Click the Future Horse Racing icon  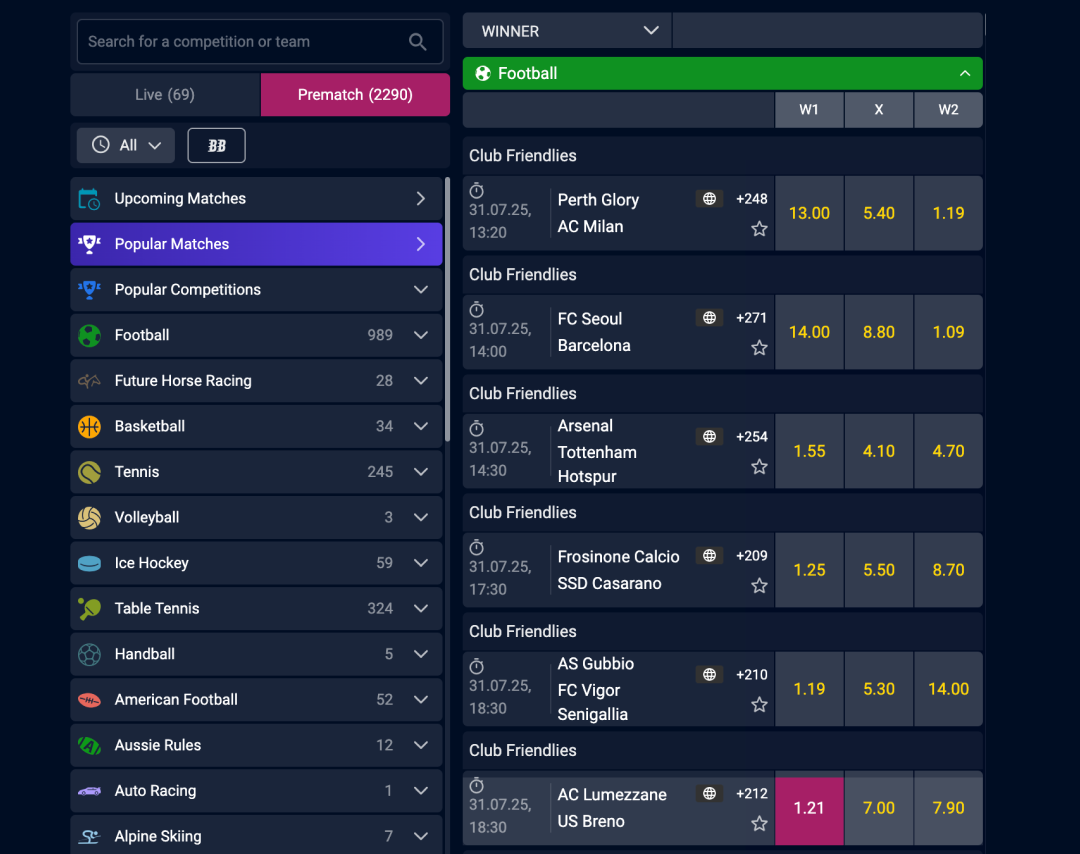[x=90, y=381]
